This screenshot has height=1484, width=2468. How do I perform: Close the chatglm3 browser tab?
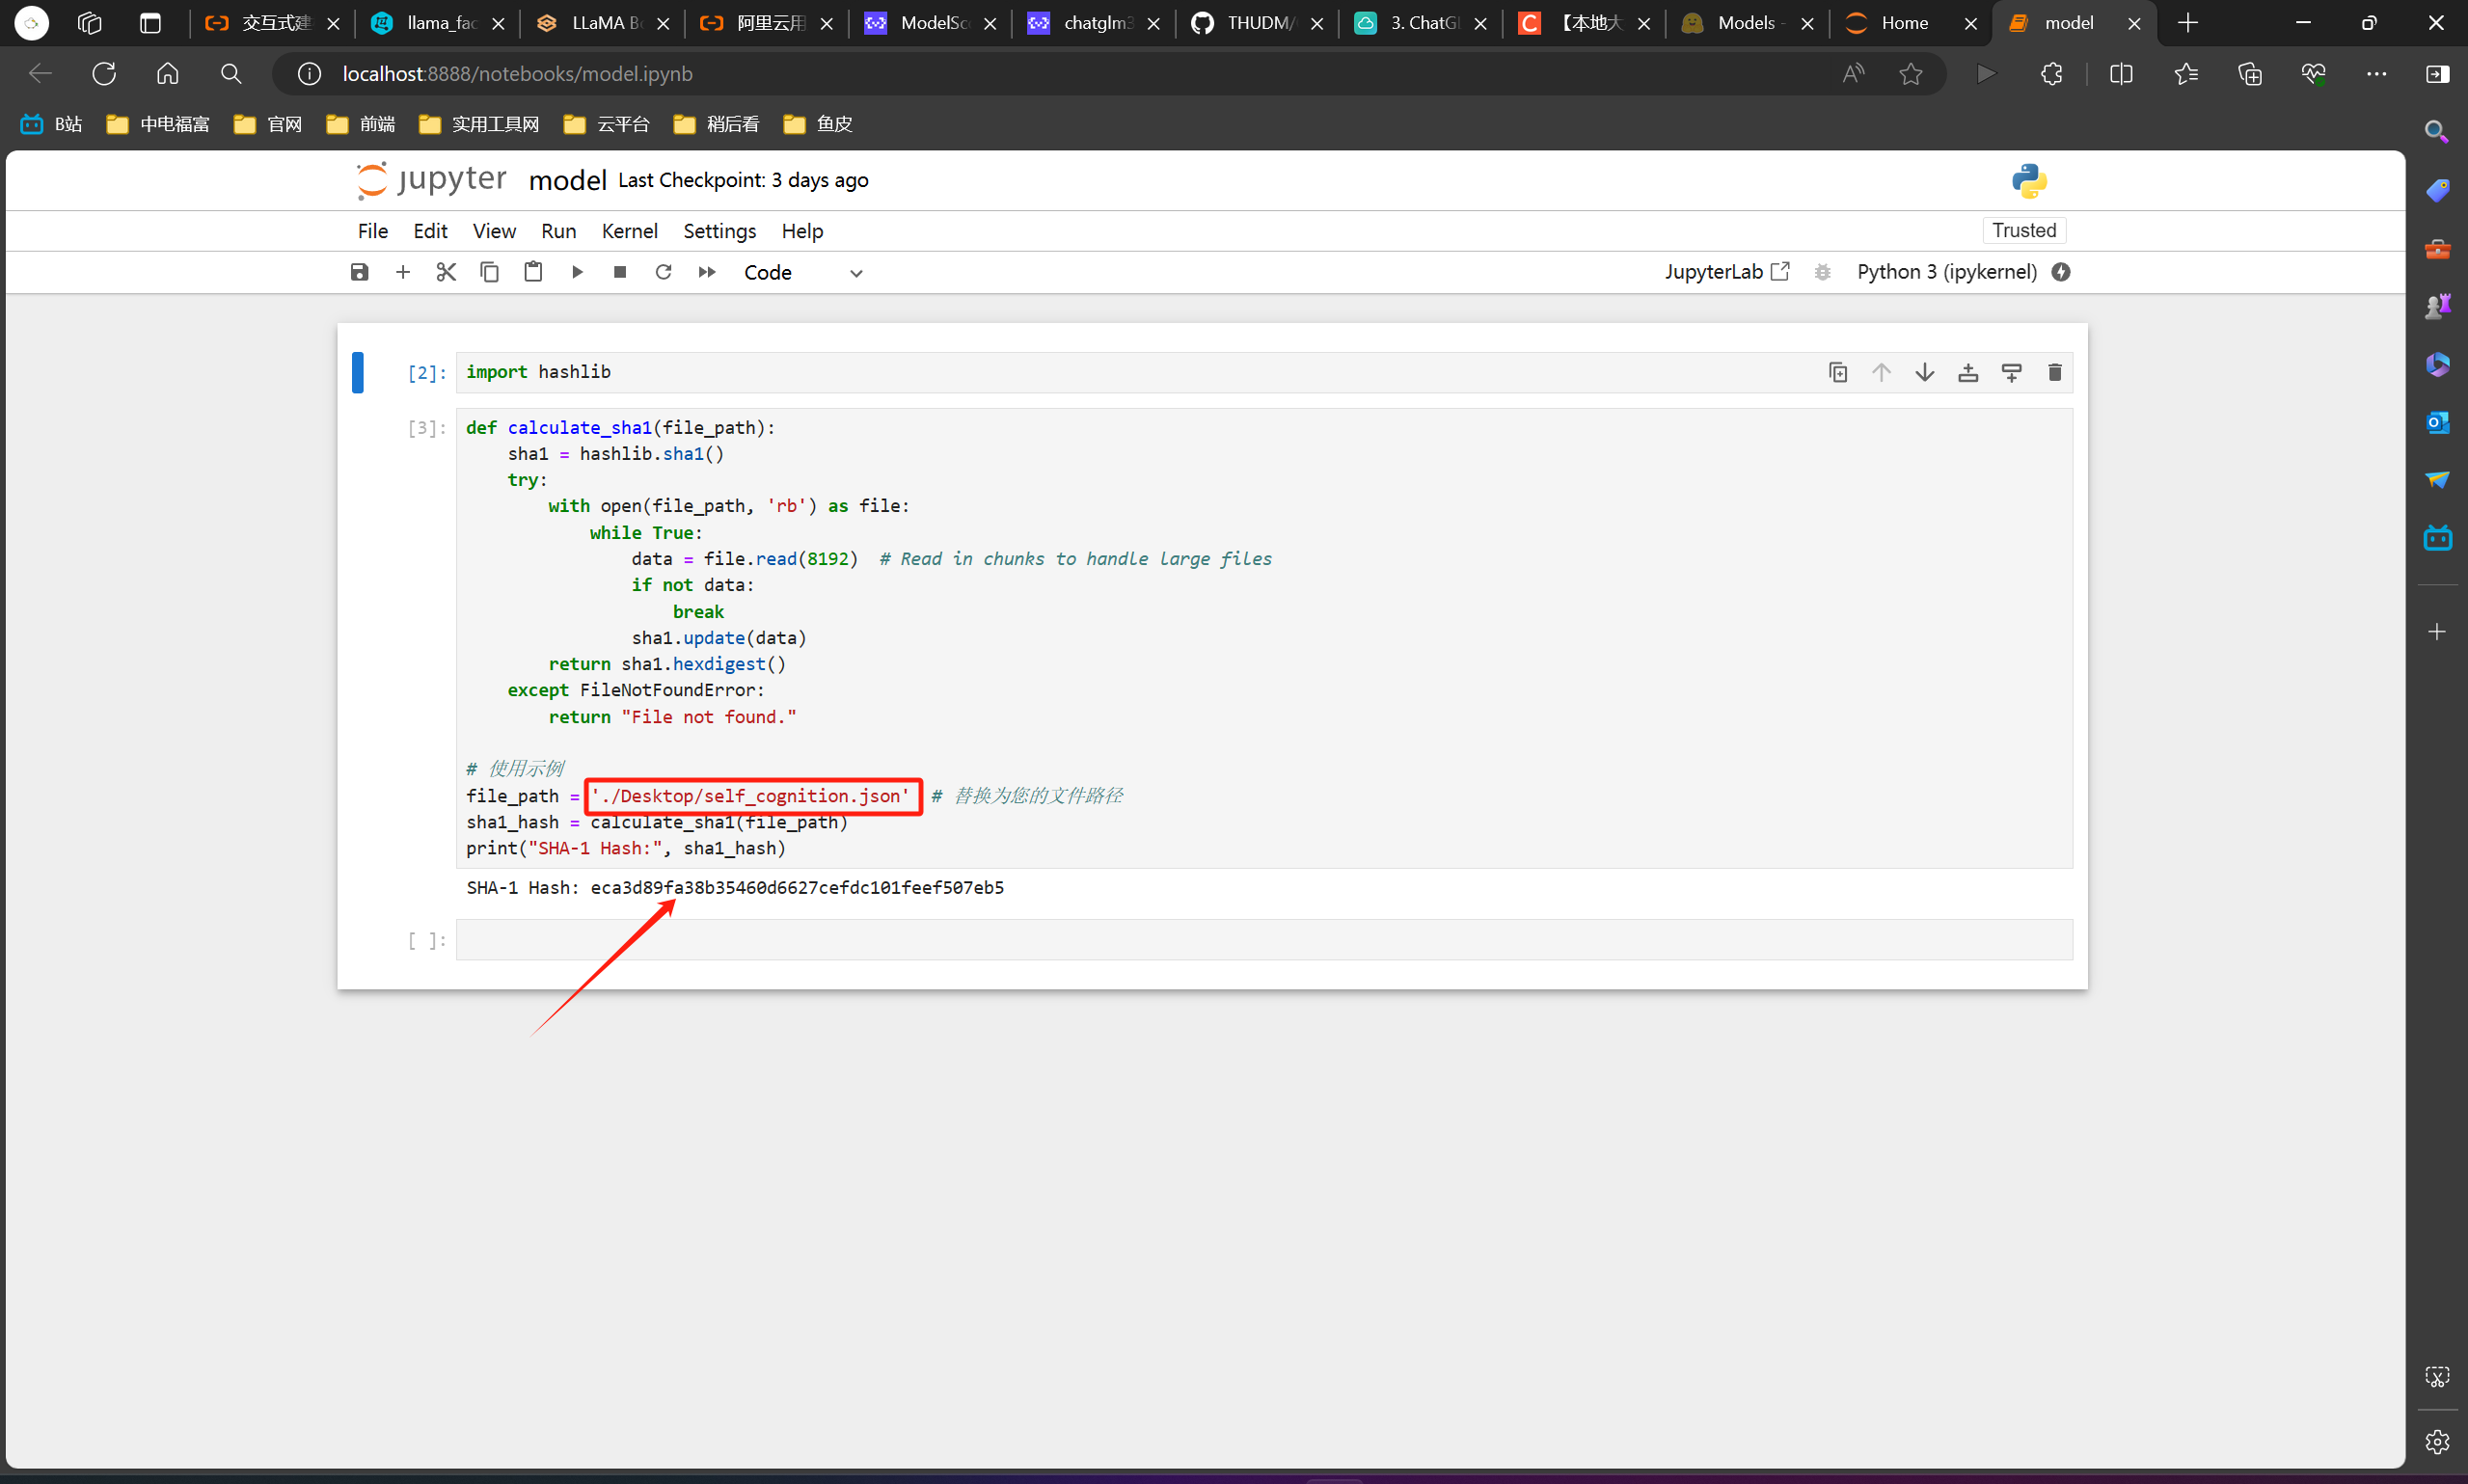[x=1154, y=23]
